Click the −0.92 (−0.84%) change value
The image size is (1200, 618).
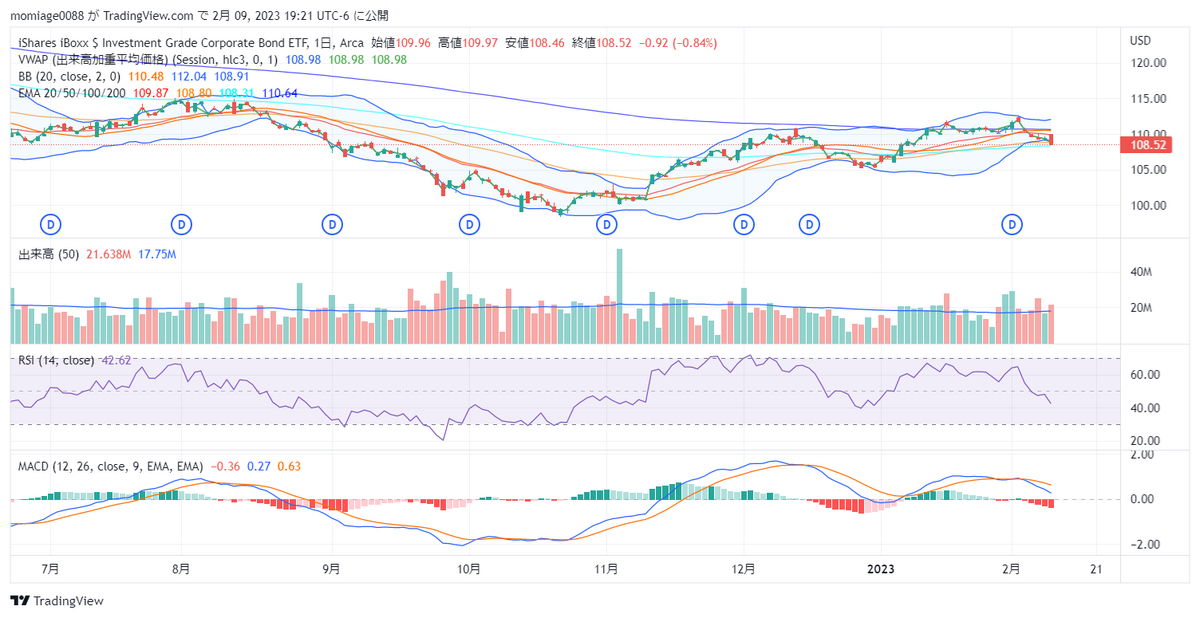677,43
